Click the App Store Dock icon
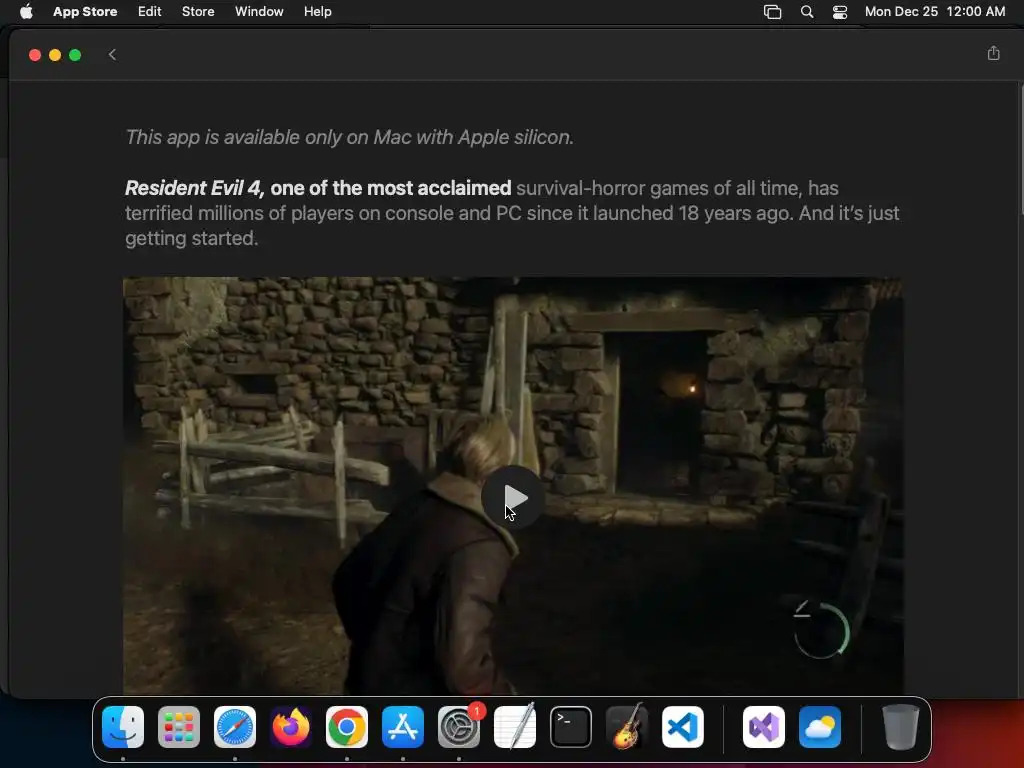 (x=403, y=727)
